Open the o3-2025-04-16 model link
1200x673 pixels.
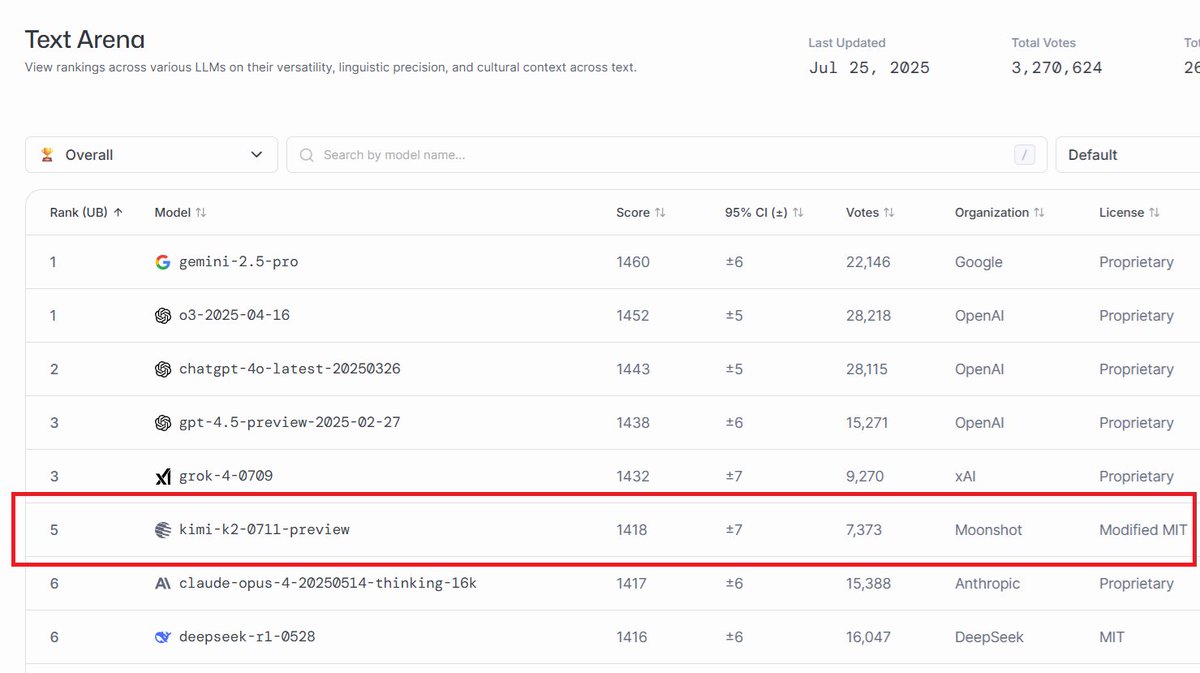click(235, 315)
